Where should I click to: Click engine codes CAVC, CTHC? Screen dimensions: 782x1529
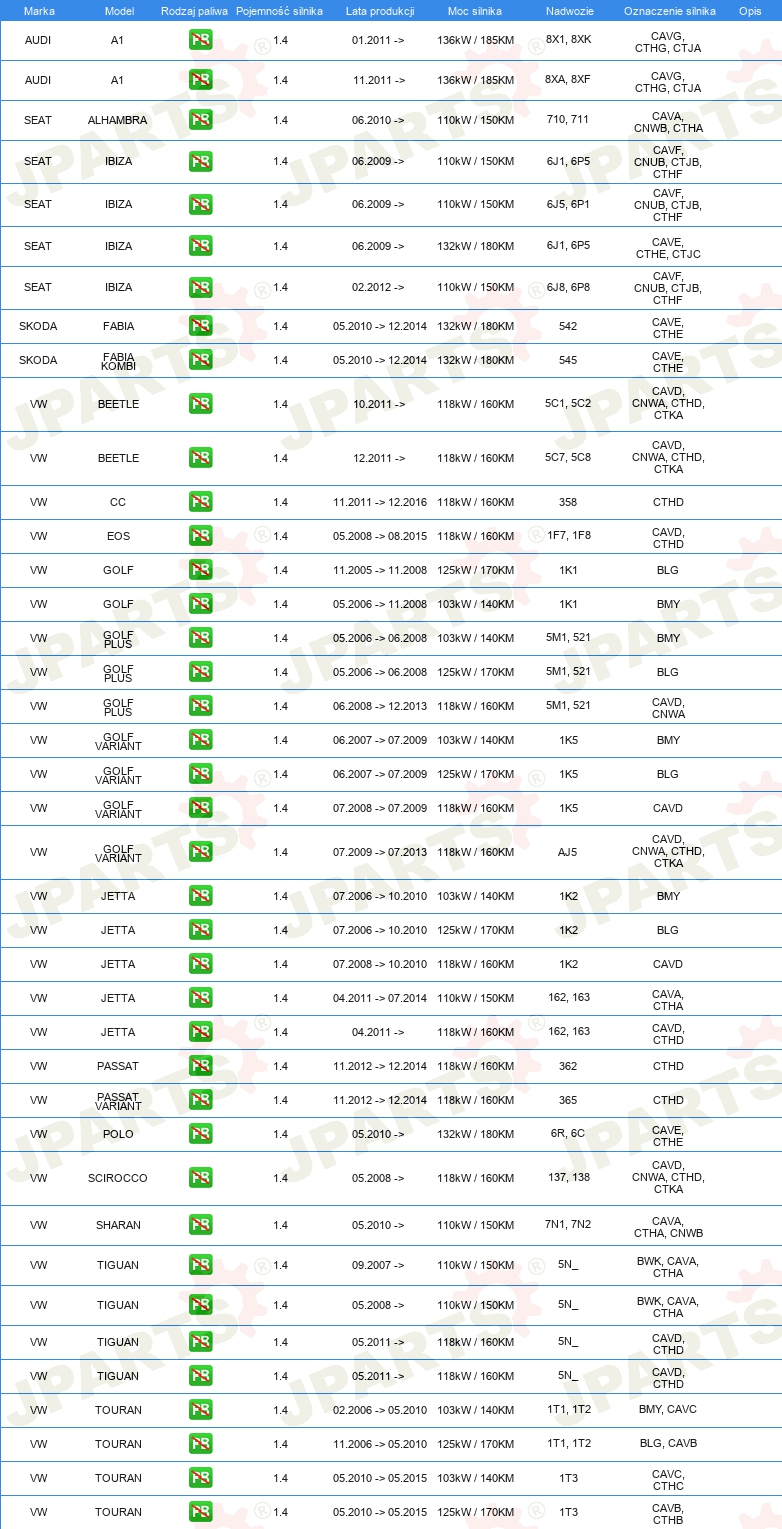point(668,1480)
